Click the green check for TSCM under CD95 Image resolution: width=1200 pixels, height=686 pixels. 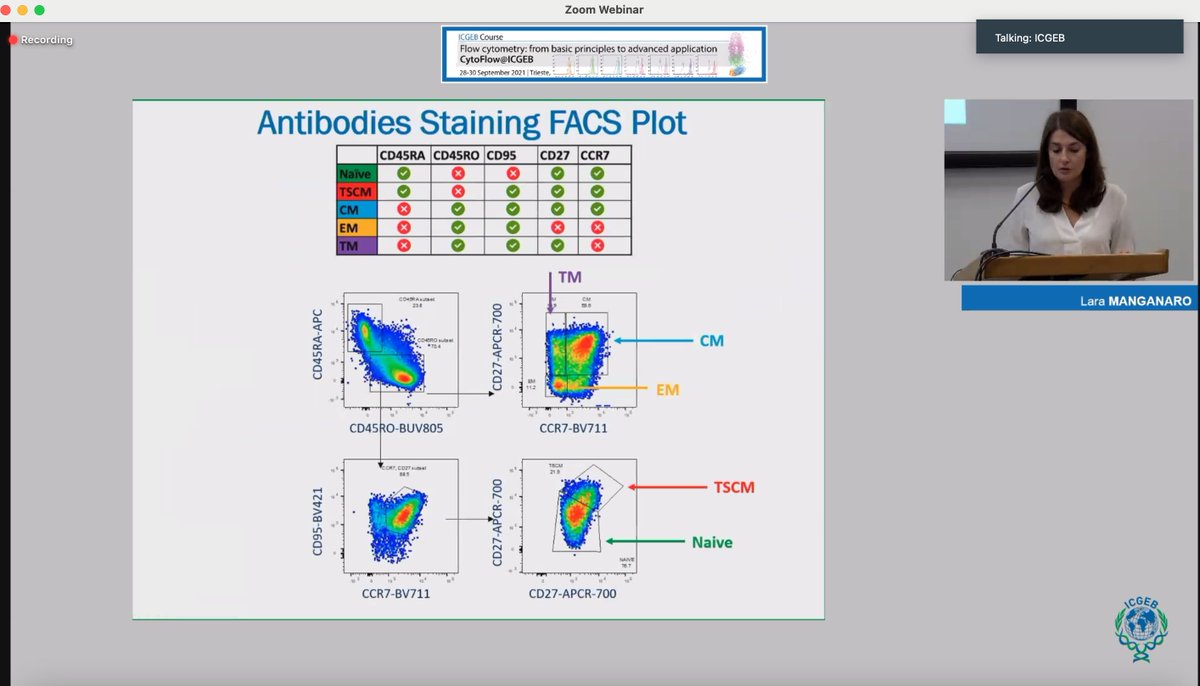[x=511, y=191]
